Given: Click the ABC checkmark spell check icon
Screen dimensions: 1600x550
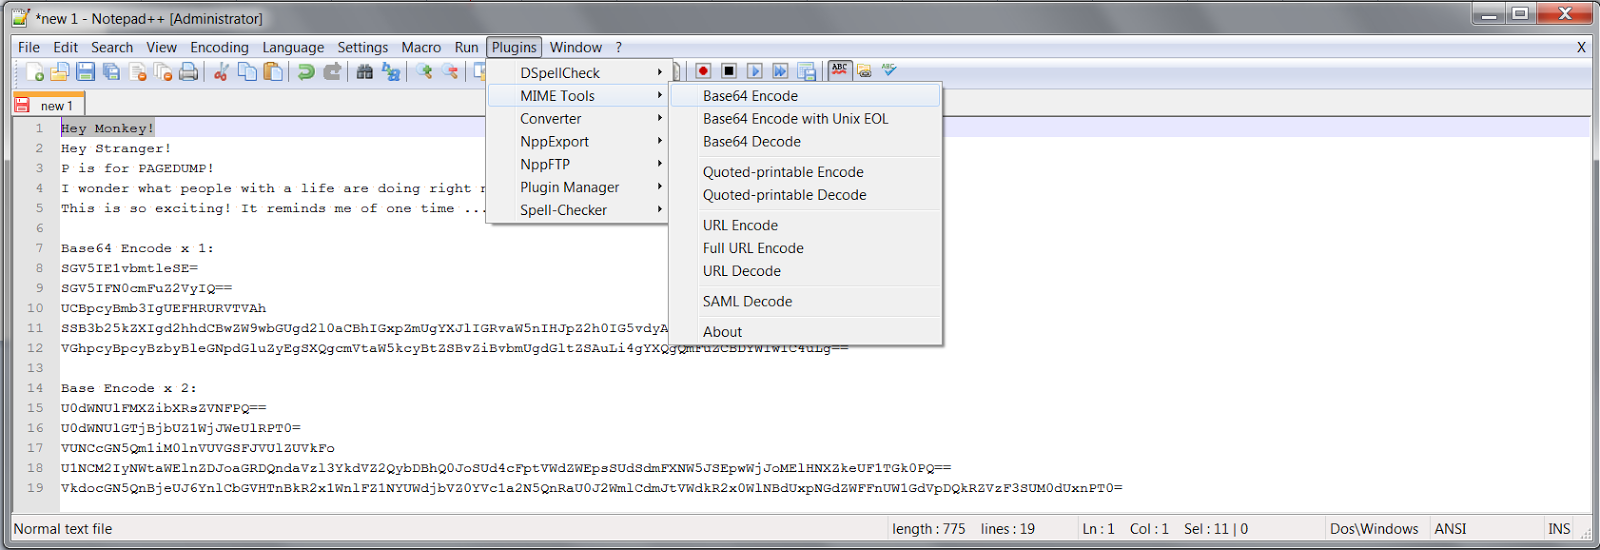Looking at the screenshot, I should point(889,70).
